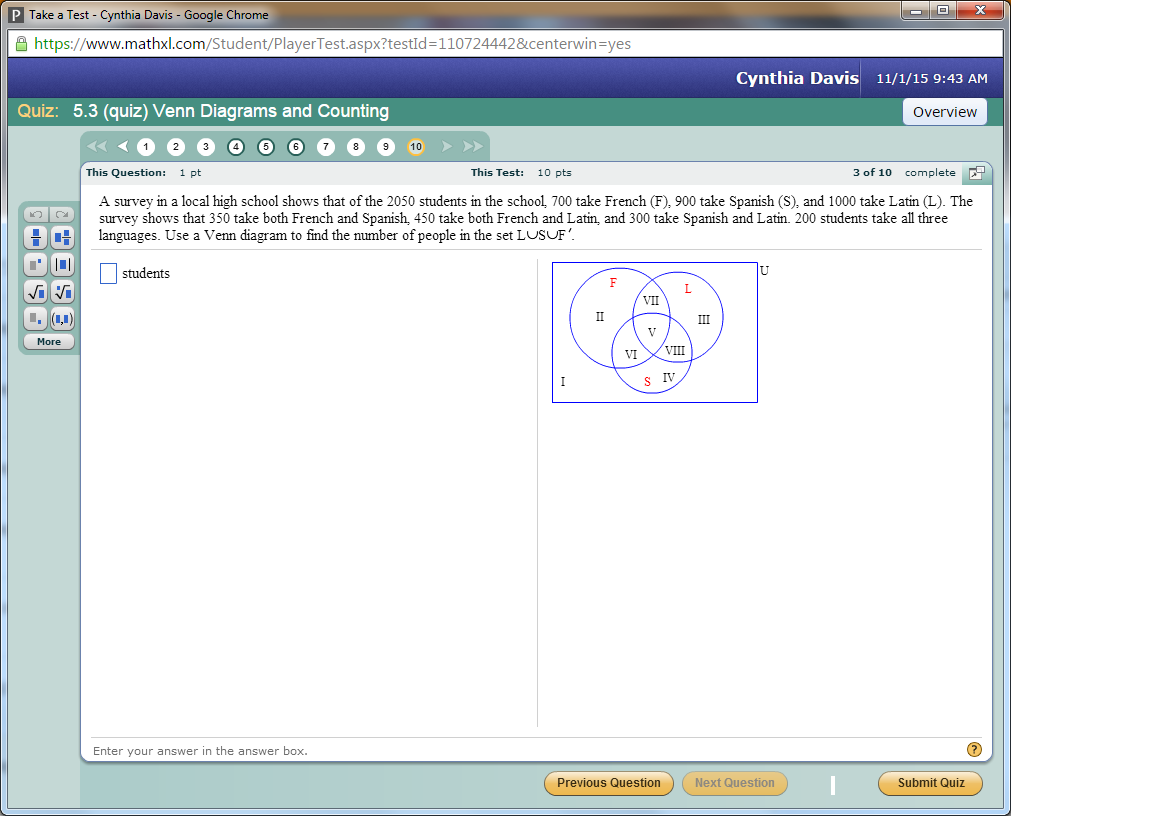The height and width of the screenshot is (816, 1152).
Task: Go back using the first-question double arrow
Action: 96,146
